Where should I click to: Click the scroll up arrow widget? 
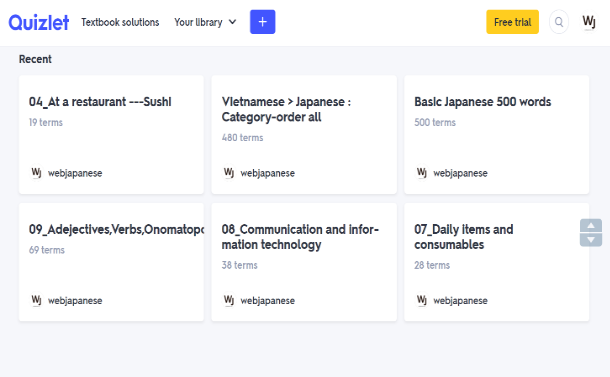pyautogui.click(x=591, y=226)
